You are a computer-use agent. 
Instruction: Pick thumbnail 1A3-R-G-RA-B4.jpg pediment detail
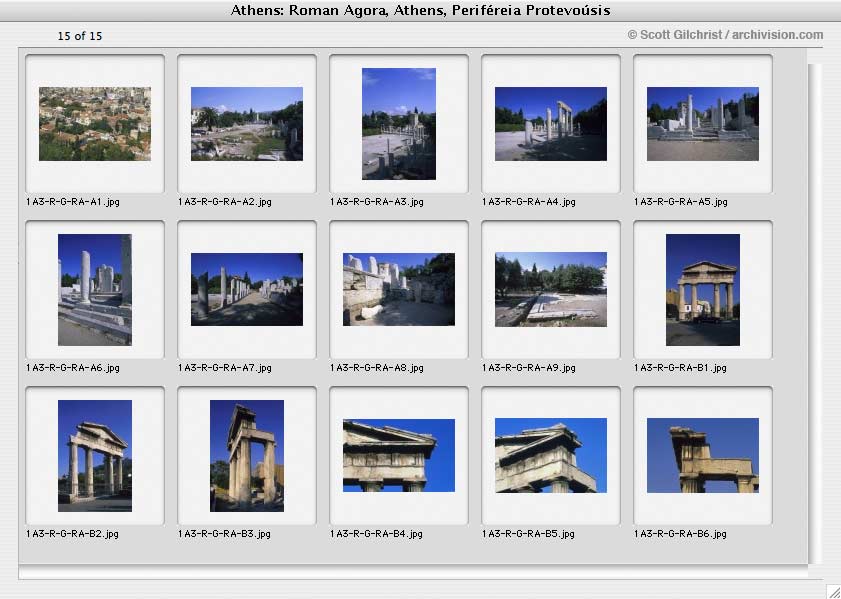coord(399,456)
